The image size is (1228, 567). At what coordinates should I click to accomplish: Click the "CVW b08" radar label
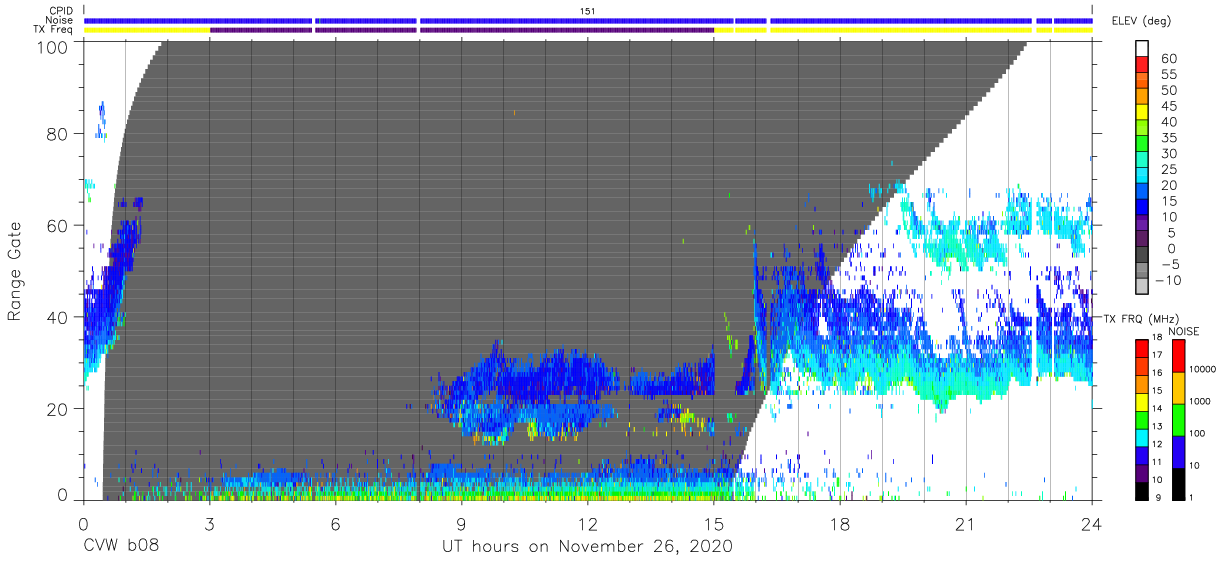(x=121, y=546)
